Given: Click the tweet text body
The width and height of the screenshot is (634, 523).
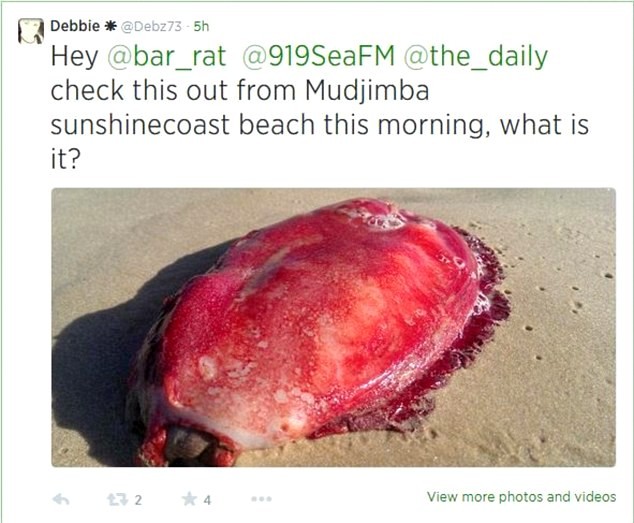Looking at the screenshot, I should (x=319, y=107).
